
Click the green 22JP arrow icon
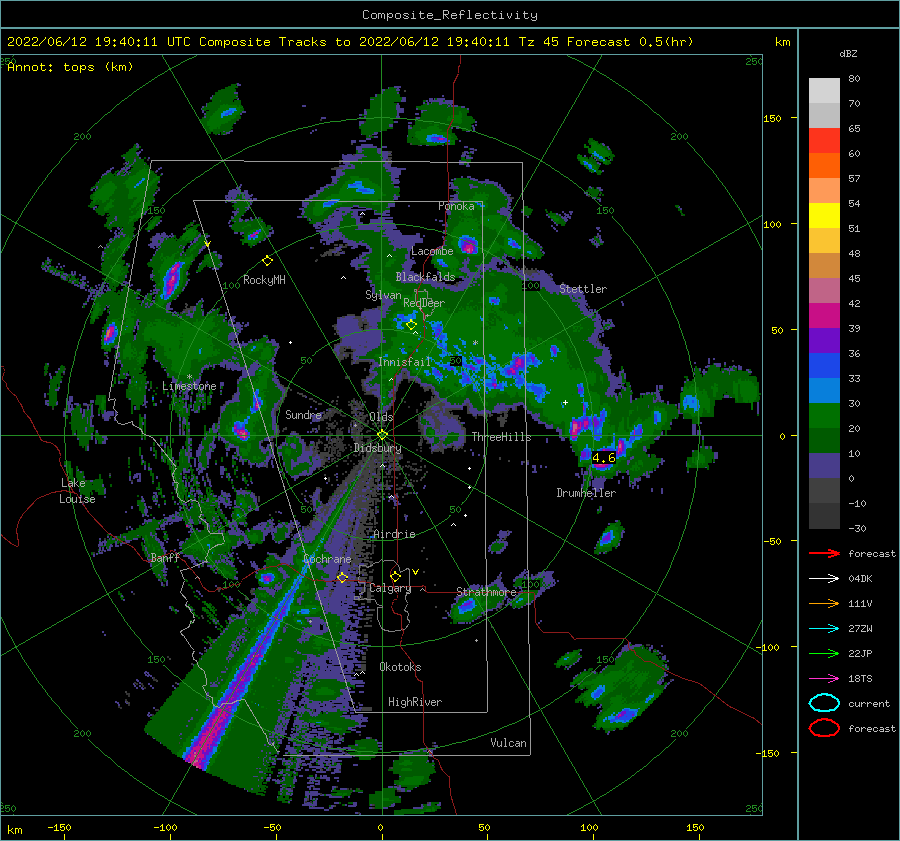(x=824, y=653)
